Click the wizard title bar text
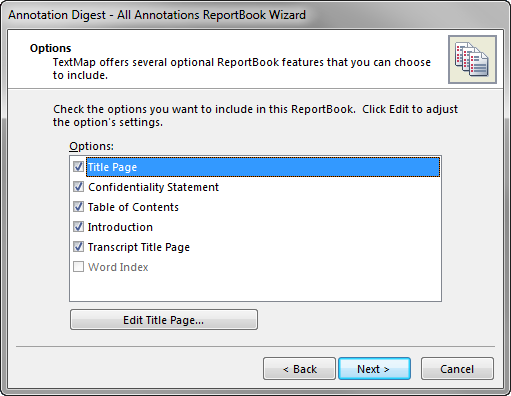 pyautogui.click(x=157, y=15)
